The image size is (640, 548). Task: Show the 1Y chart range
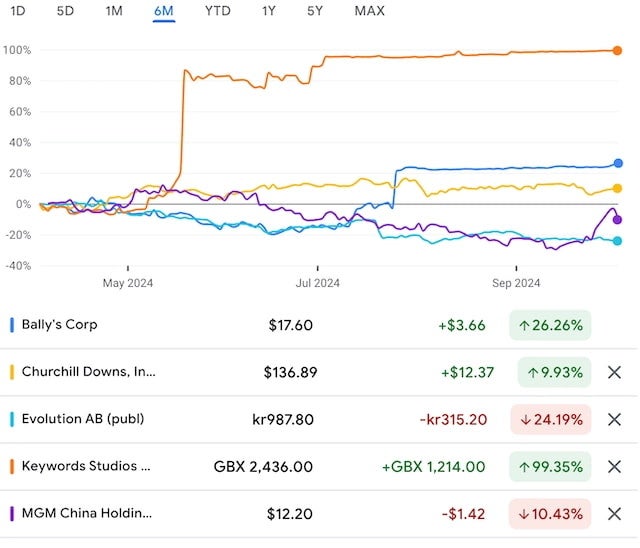click(x=269, y=11)
